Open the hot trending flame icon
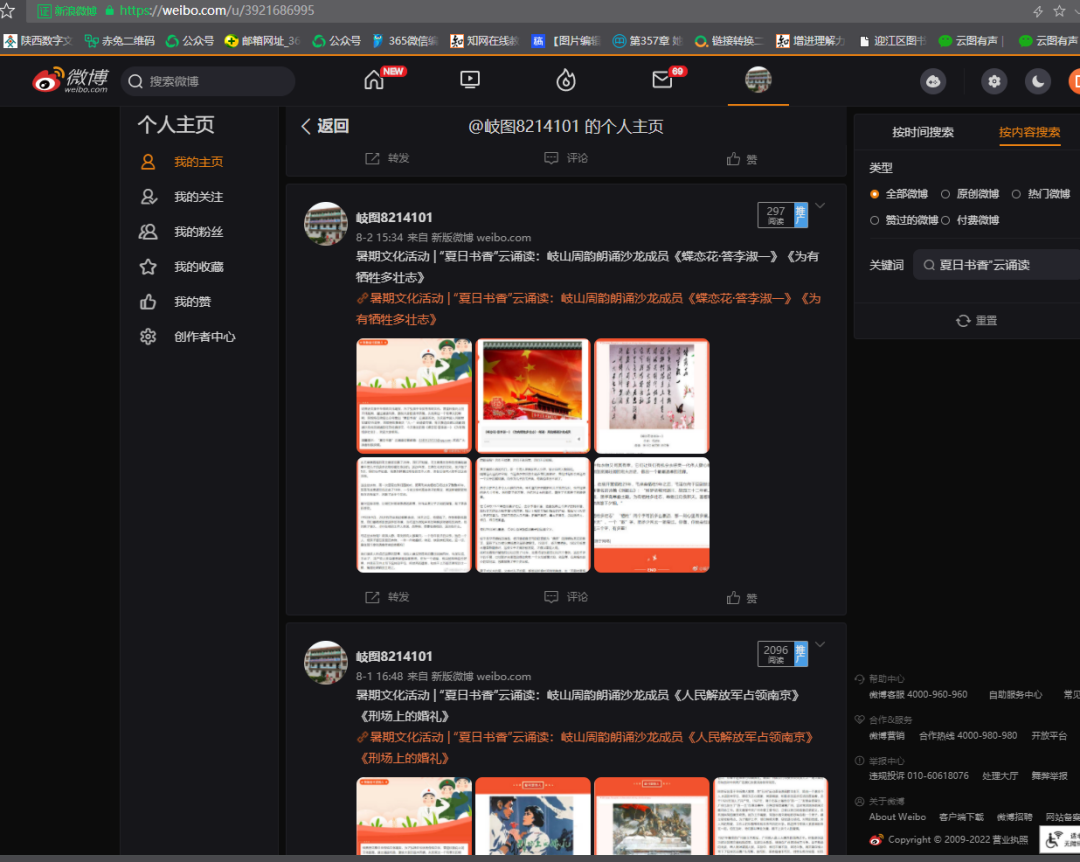Viewport: 1080px width, 862px height. point(565,81)
